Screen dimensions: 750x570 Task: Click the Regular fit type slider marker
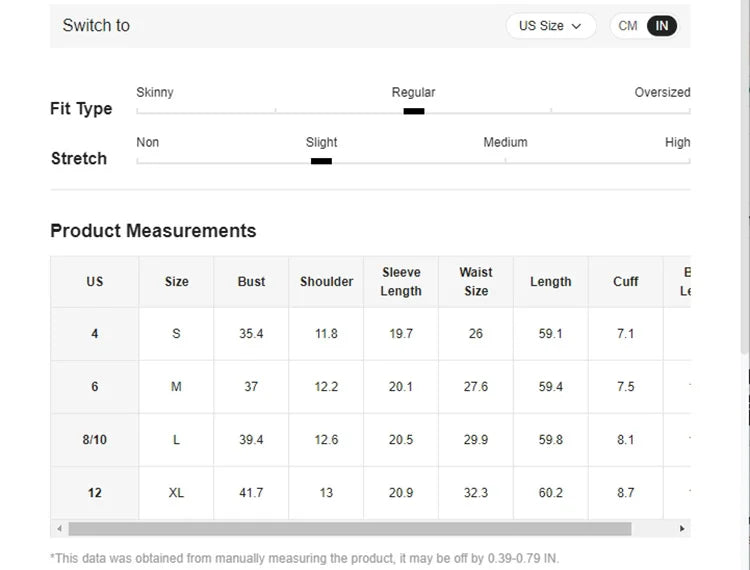coord(414,111)
